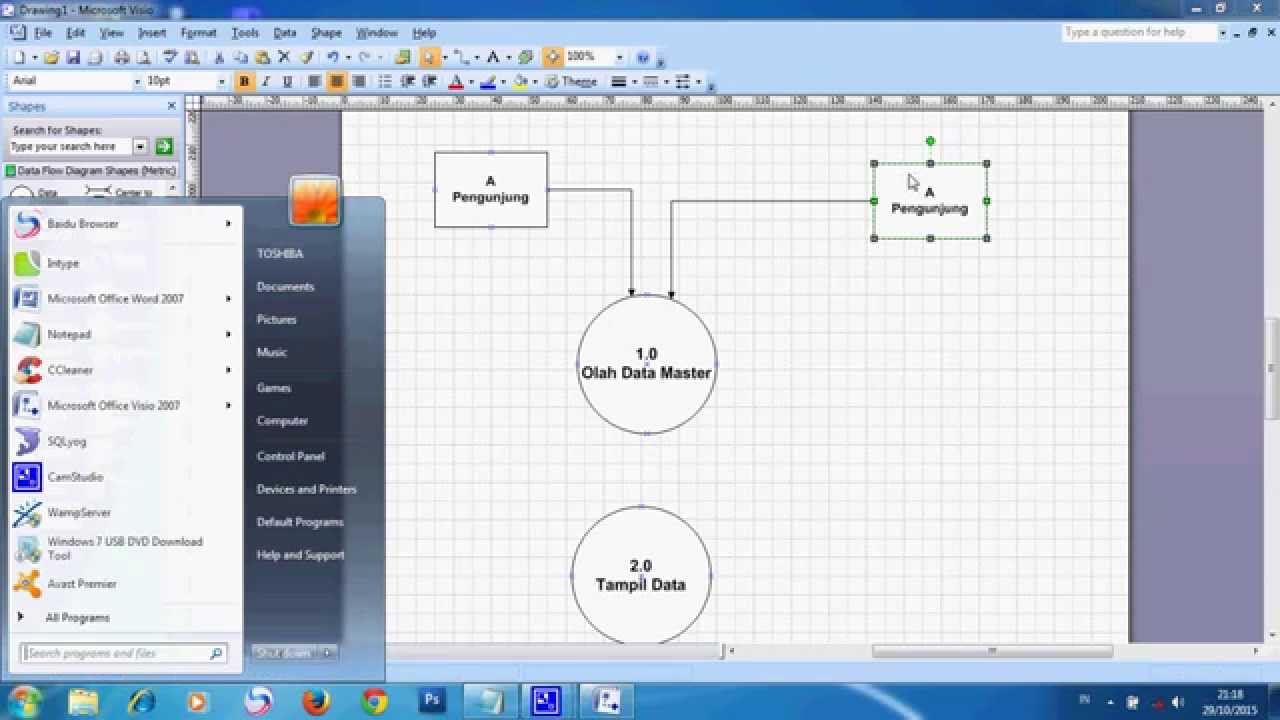Open Firefox from the taskbar
The height and width of the screenshot is (720, 1280).
(x=317, y=701)
